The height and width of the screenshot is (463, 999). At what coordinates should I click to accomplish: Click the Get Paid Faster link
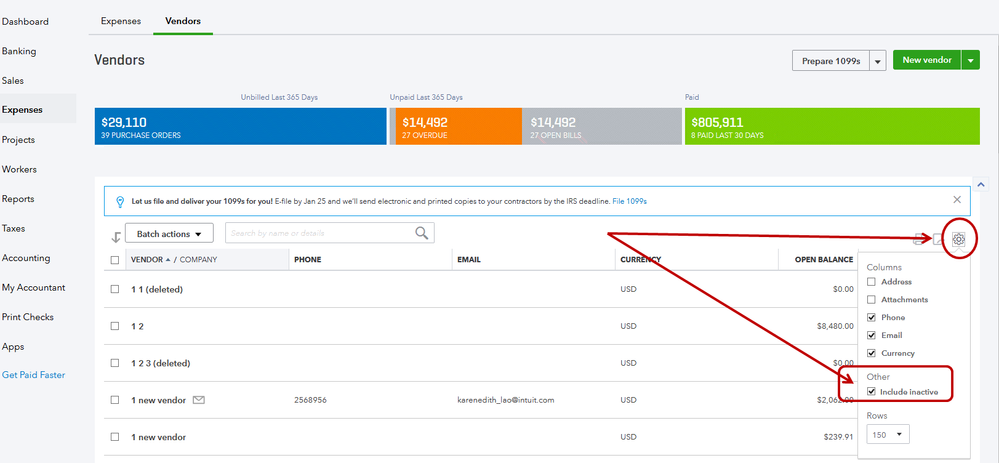point(33,374)
